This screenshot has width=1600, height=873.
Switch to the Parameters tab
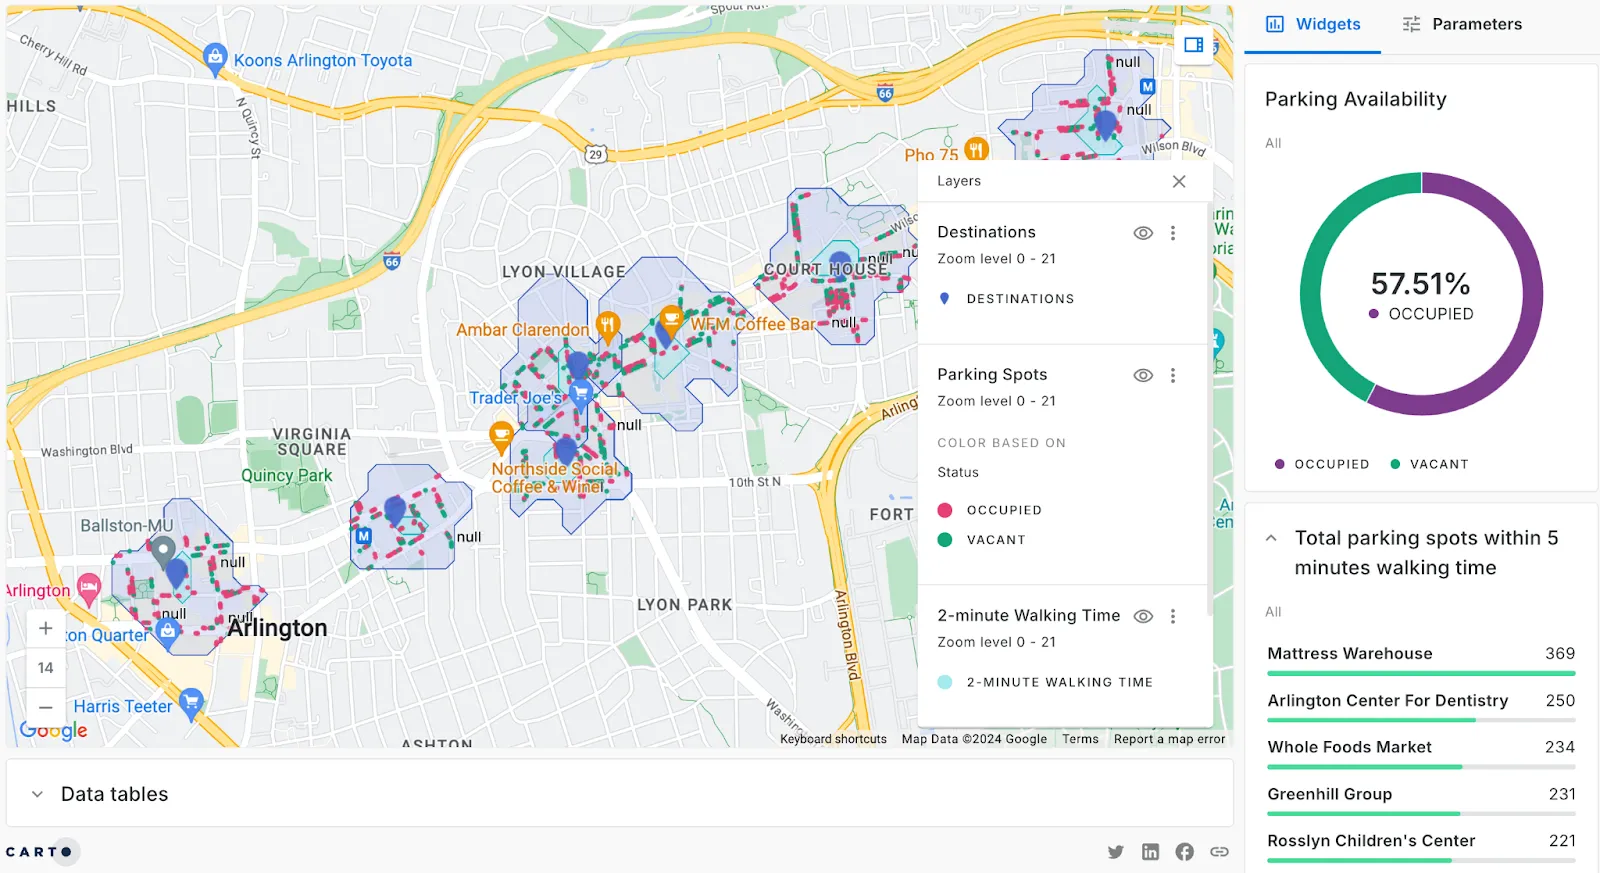(x=1462, y=25)
